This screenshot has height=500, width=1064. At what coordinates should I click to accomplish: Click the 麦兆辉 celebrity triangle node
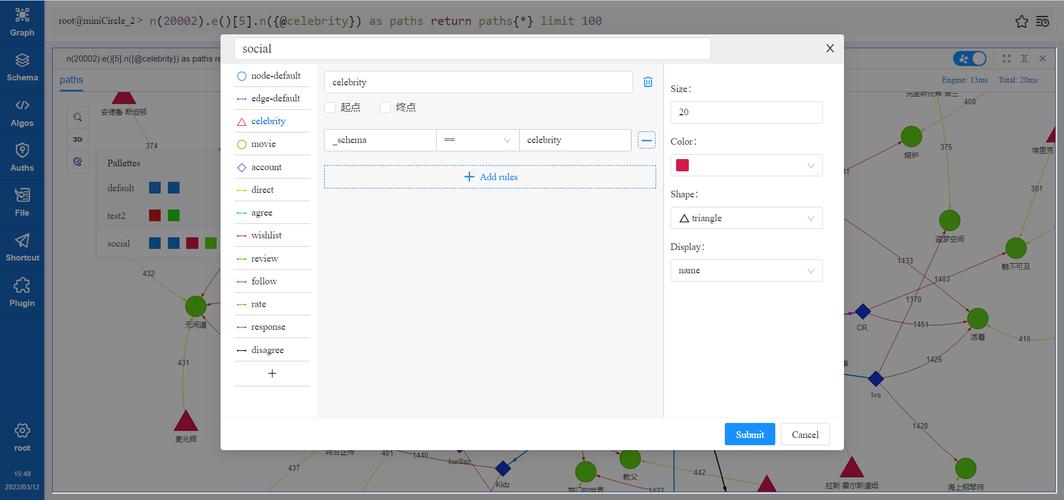[185, 421]
